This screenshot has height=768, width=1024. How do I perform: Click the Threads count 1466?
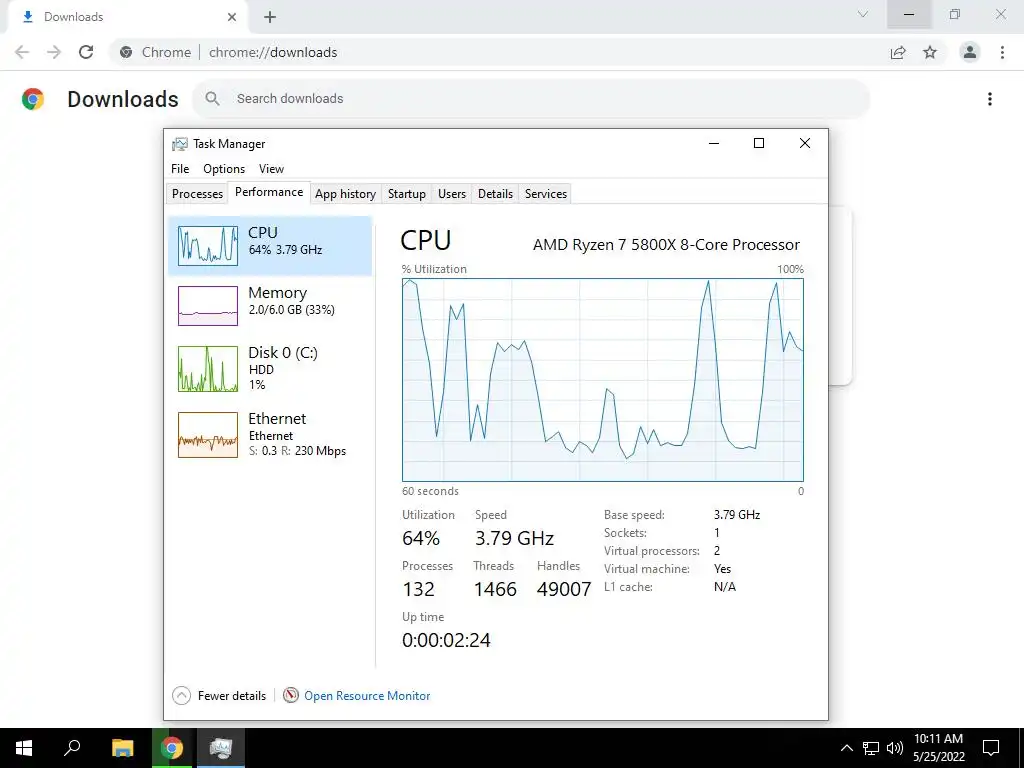pos(495,589)
